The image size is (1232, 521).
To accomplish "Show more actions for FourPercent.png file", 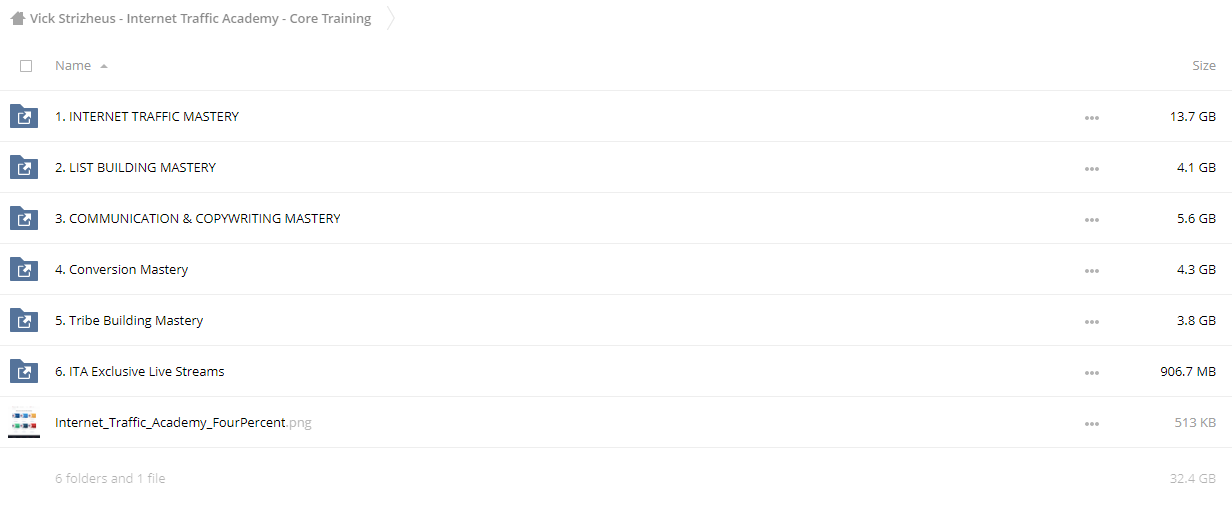I will 1091,424.
